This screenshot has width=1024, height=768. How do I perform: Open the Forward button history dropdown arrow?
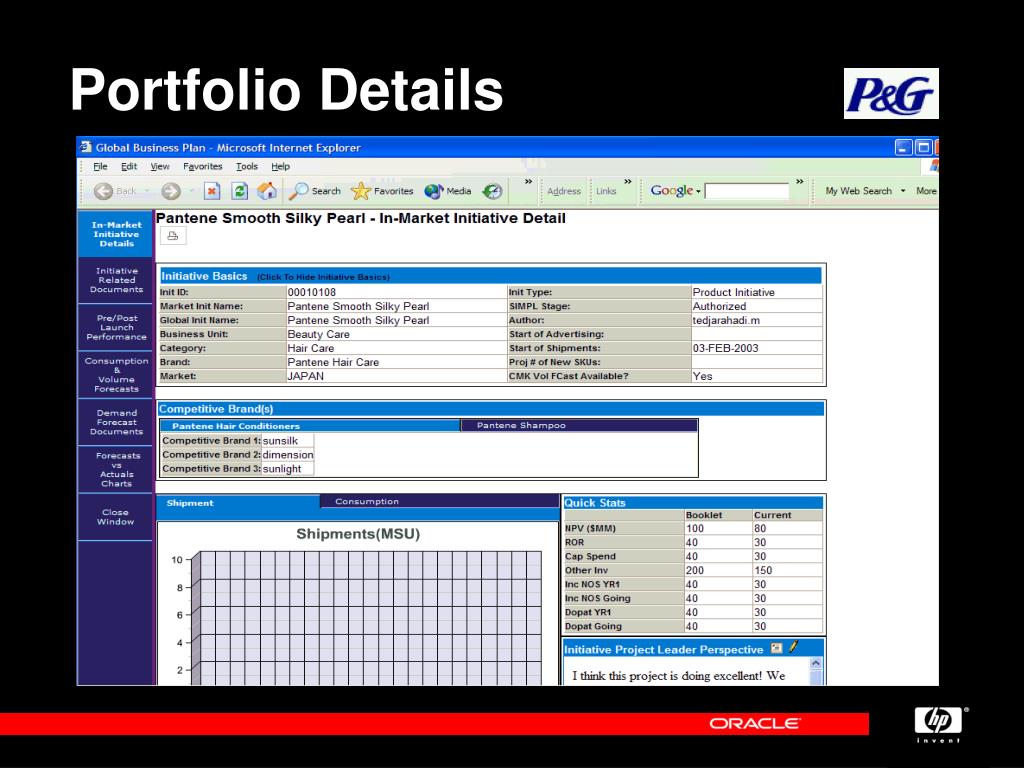pos(191,191)
